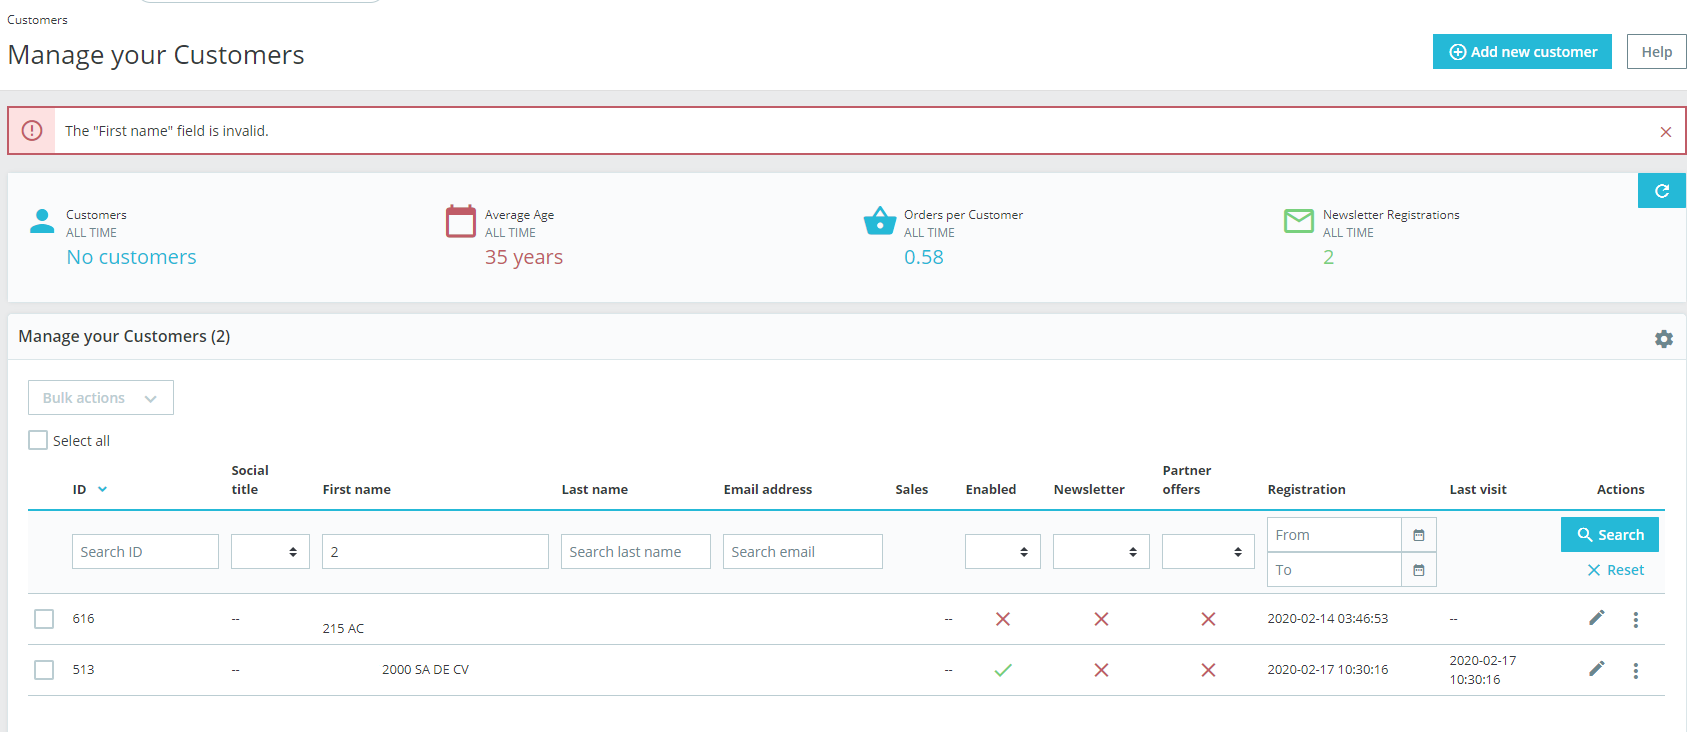This screenshot has height=732, width=1687.
Task: Click registration date 2020-02-14 03:46:53
Action: [1328, 619]
